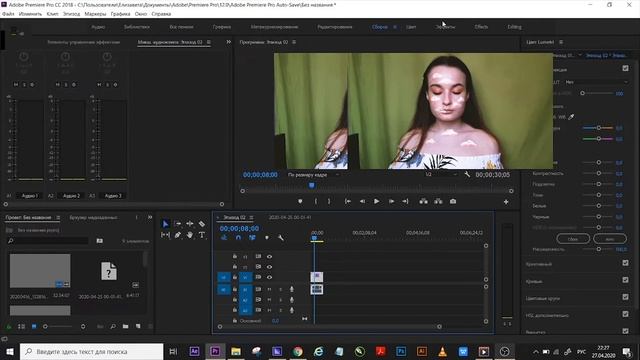Click Find magnifier in project panel footer

coord(113,327)
